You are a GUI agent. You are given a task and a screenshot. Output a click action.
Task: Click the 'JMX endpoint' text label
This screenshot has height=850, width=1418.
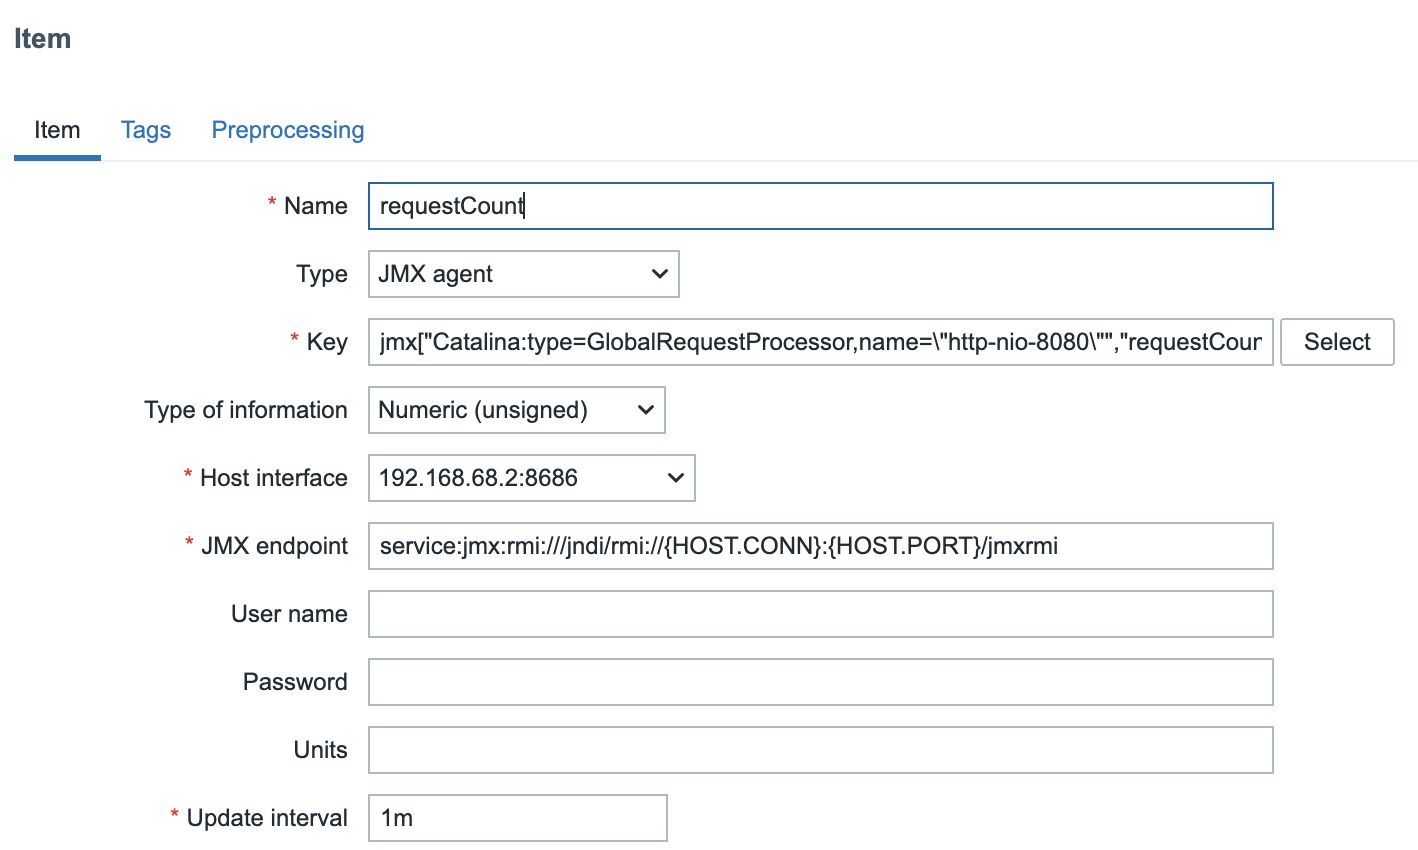(274, 546)
